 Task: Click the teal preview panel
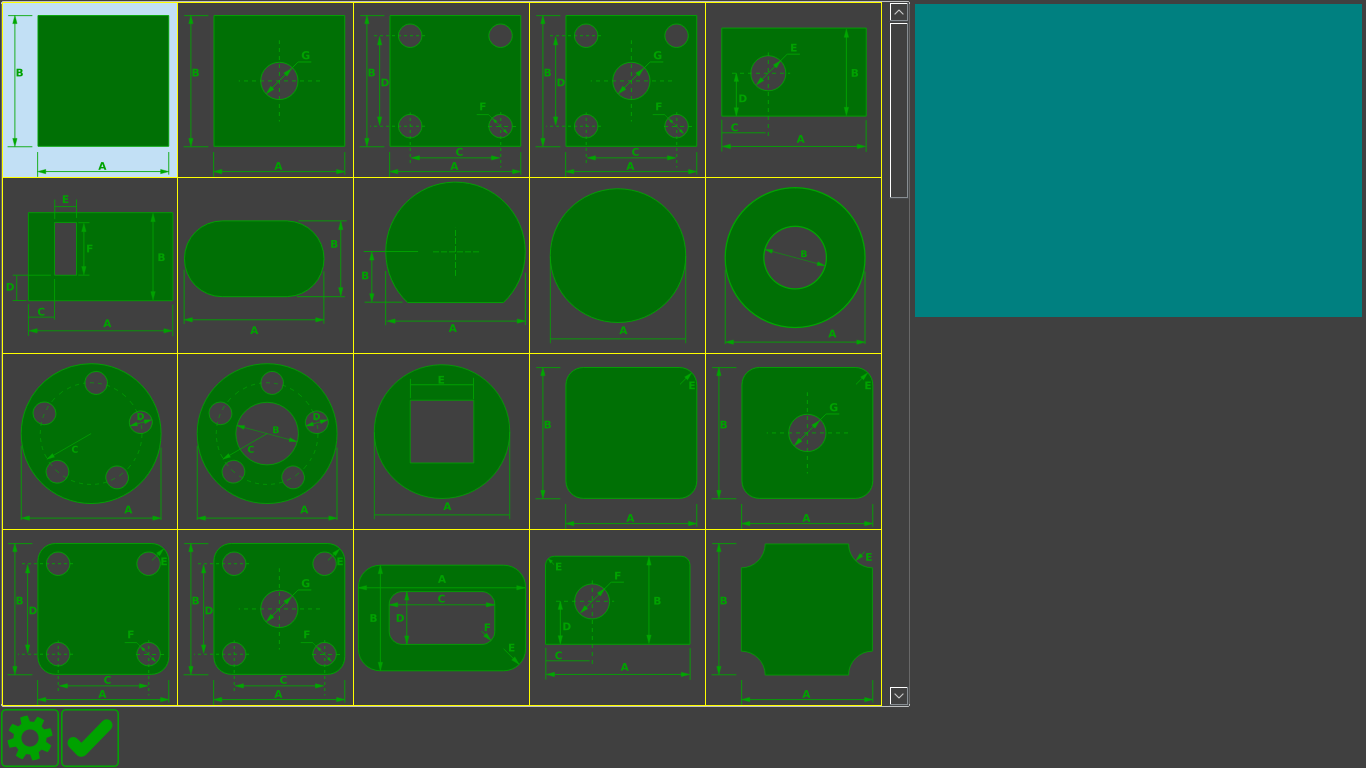(1138, 160)
